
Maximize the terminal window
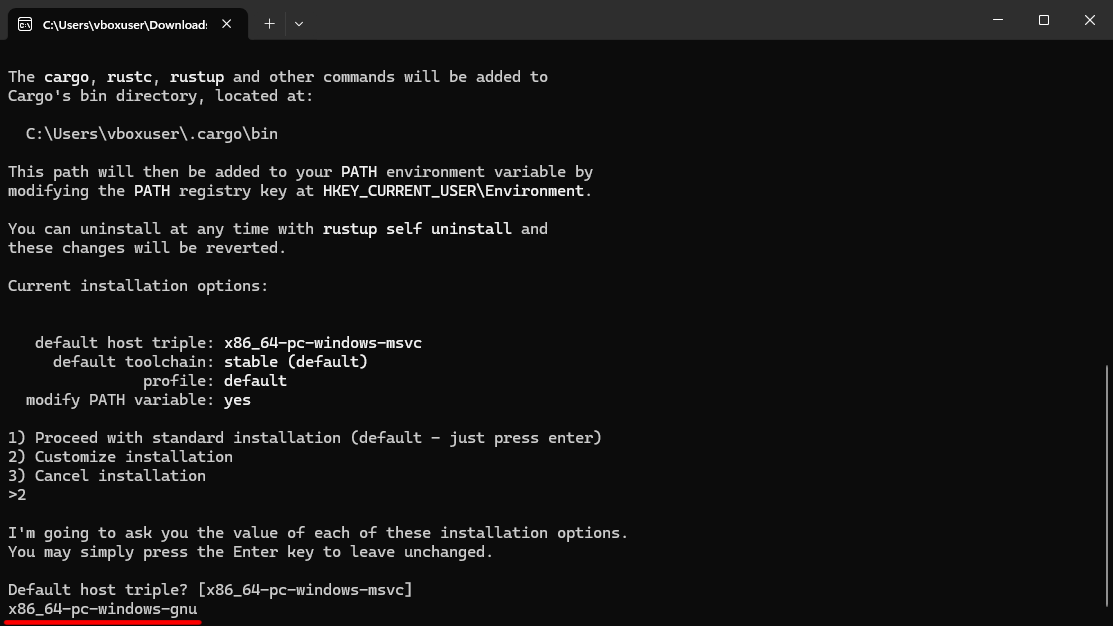point(1043,20)
